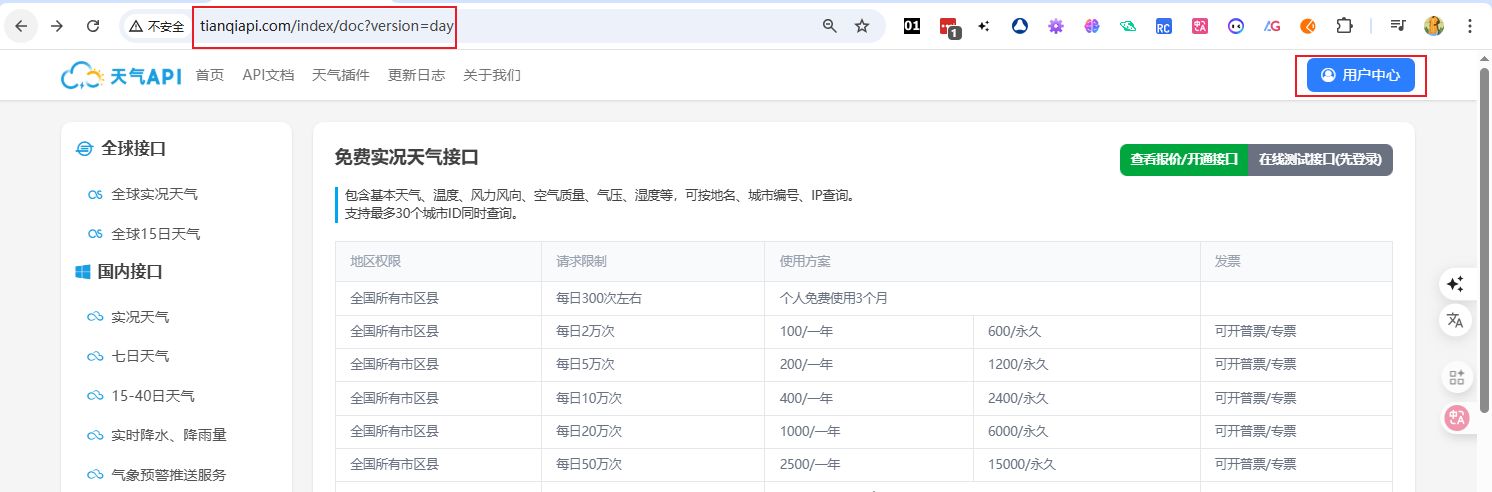Click the floating translate icon on right edge
1492x492 pixels.
point(1455,320)
